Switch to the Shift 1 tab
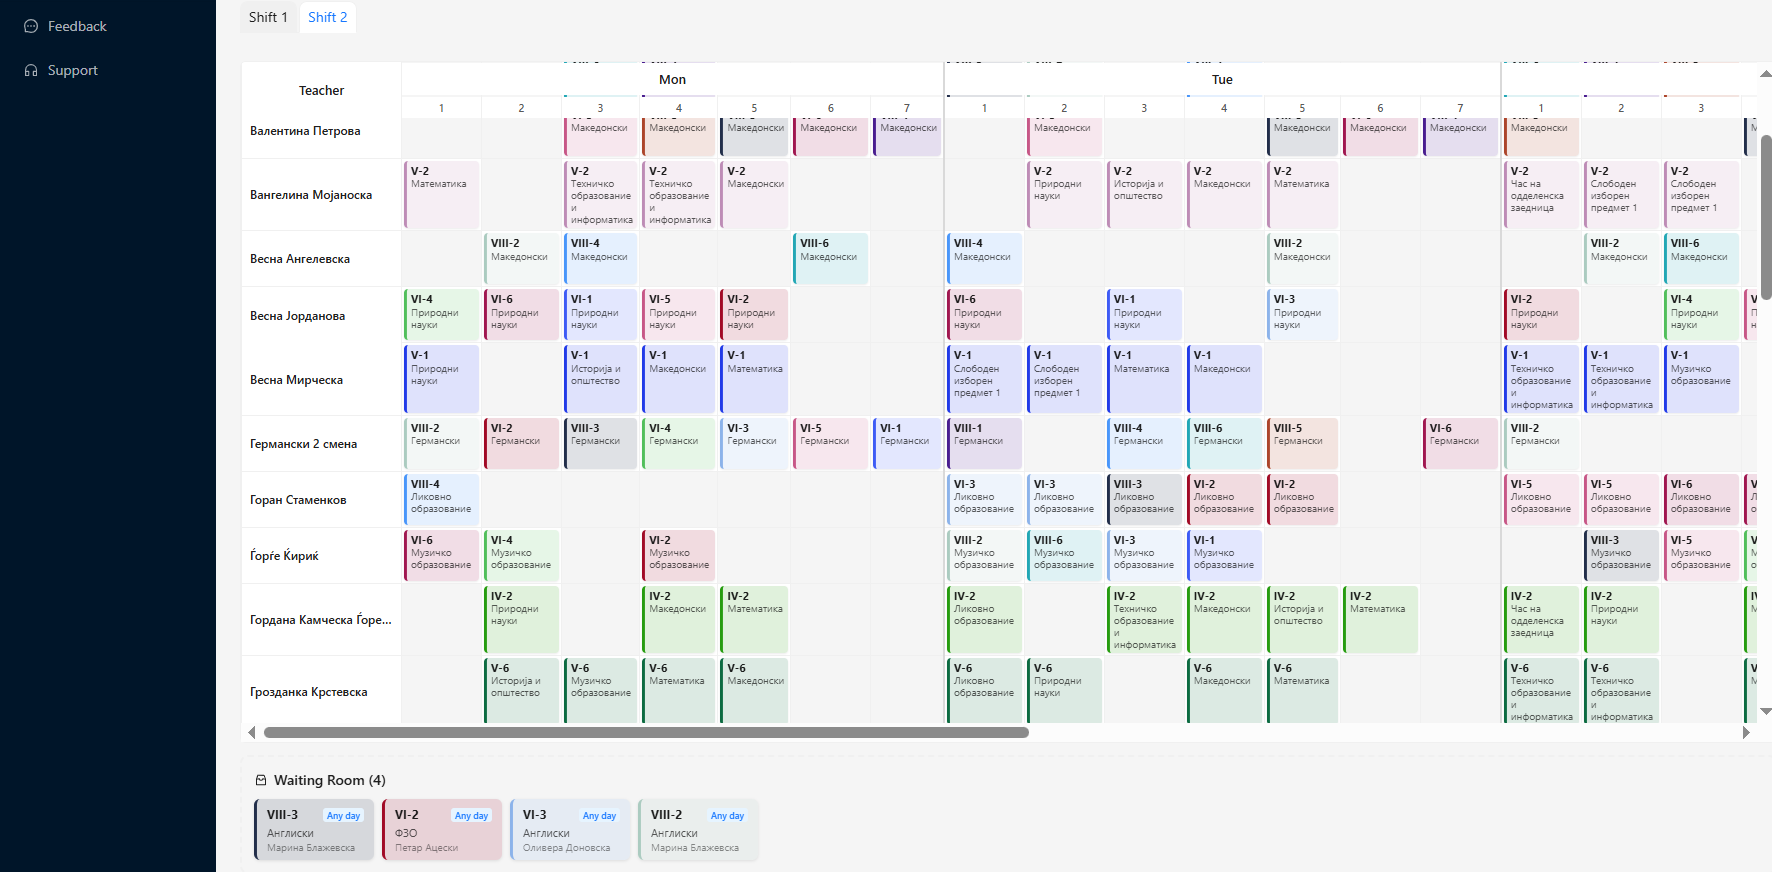 click(268, 17)
